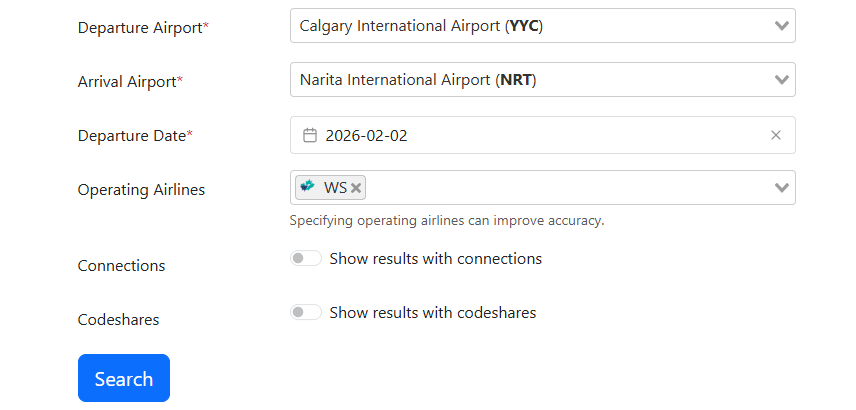Remove the WS airline tag
Screen dimensions: 856x410
tap(356, 188)
